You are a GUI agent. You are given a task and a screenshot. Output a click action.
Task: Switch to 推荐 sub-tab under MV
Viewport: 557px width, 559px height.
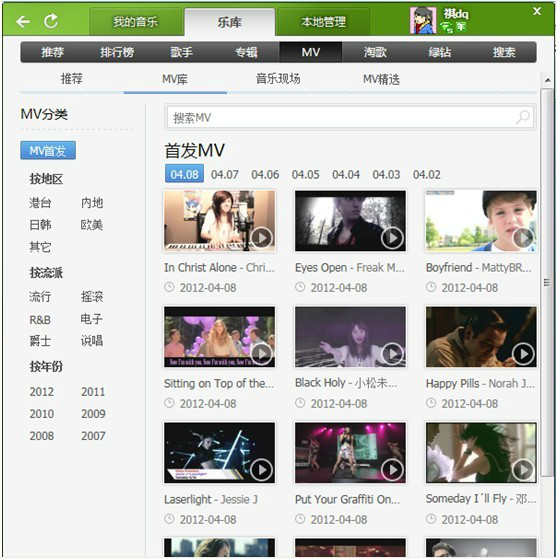click(72, 79)
